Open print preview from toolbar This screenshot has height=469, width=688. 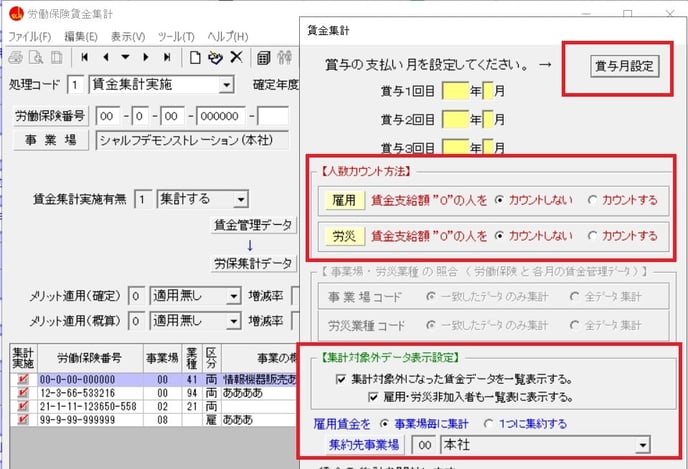click(36, 57)
